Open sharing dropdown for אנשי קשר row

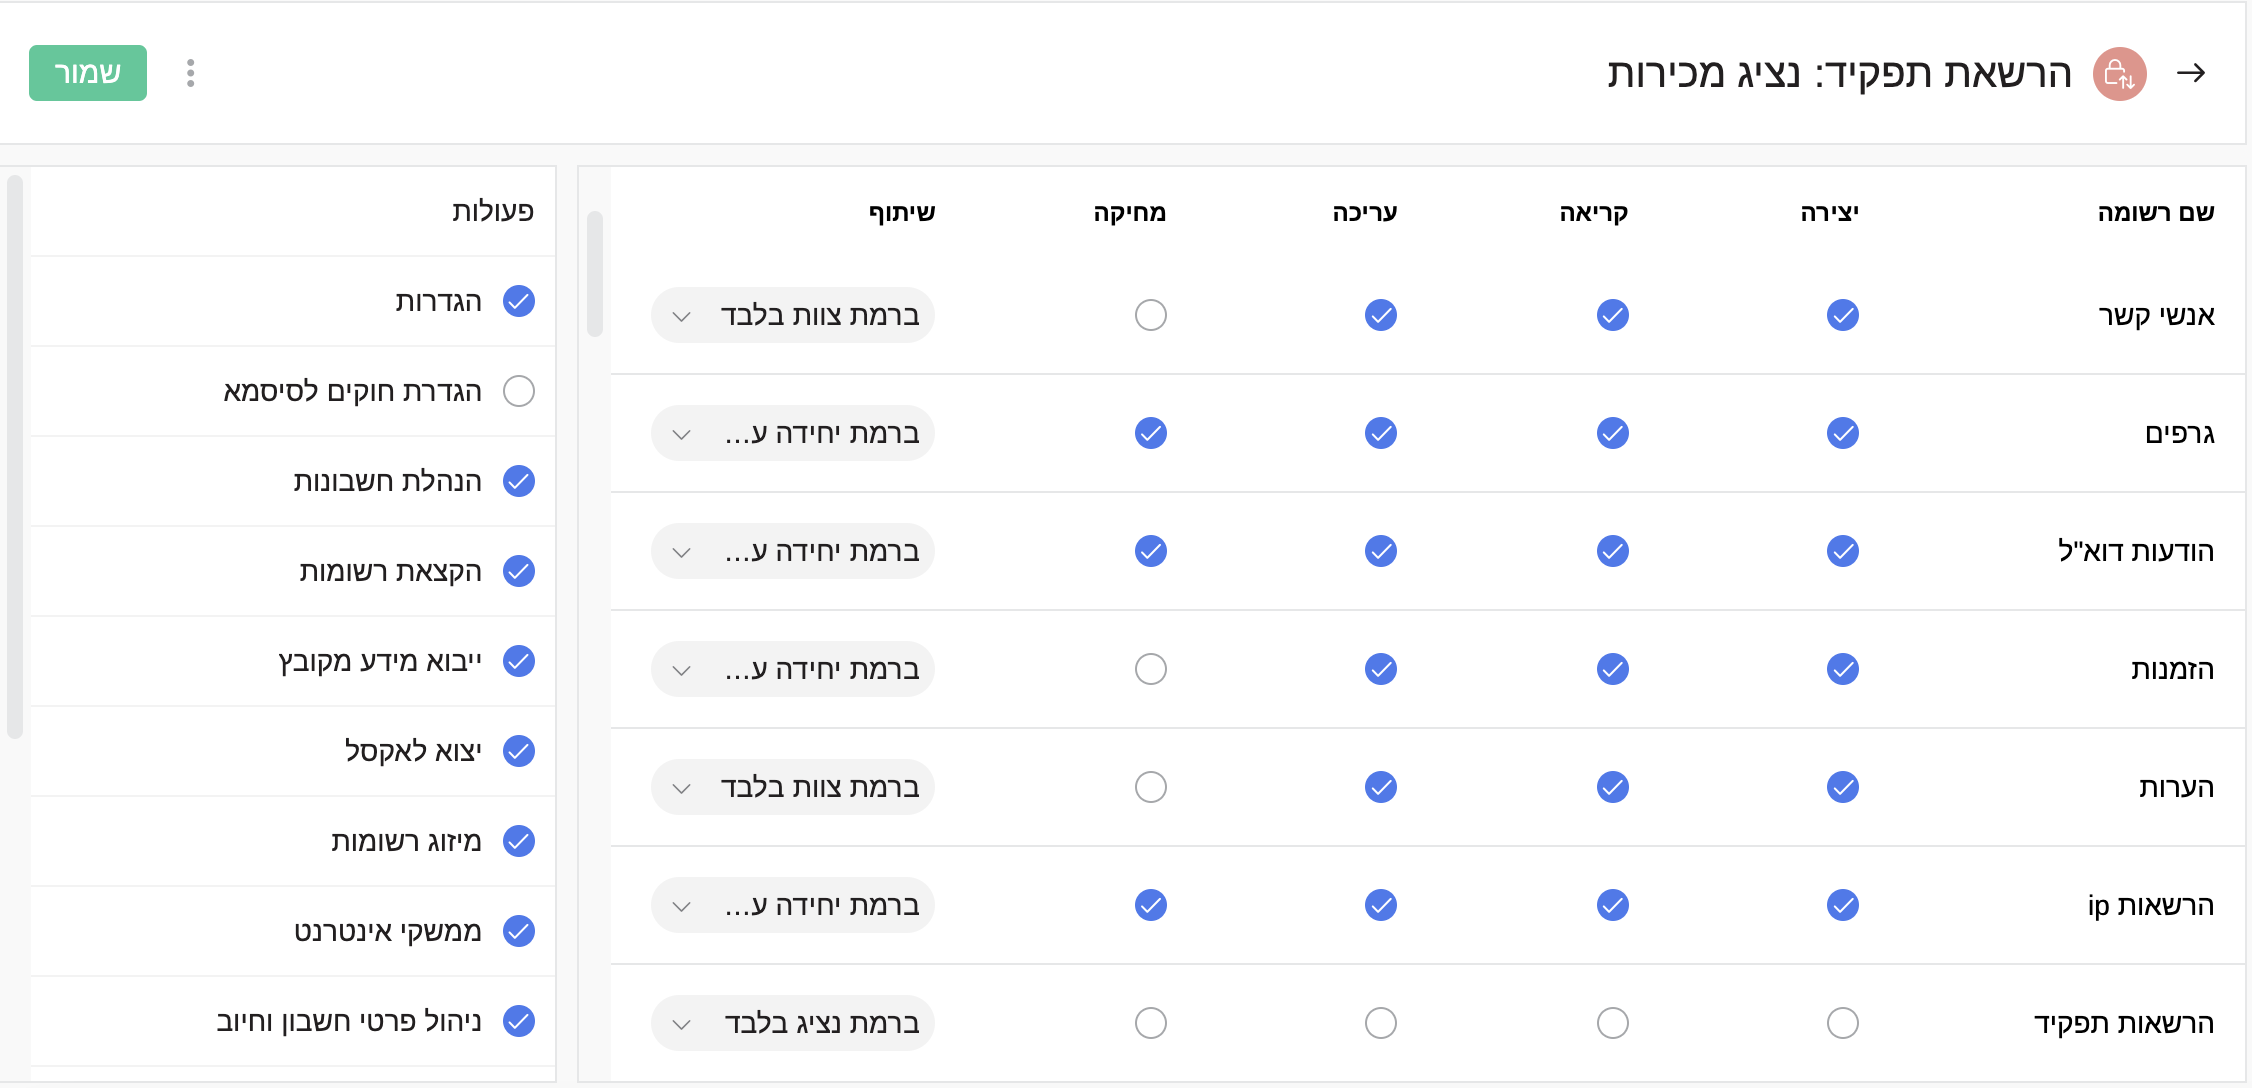(792, 315)
